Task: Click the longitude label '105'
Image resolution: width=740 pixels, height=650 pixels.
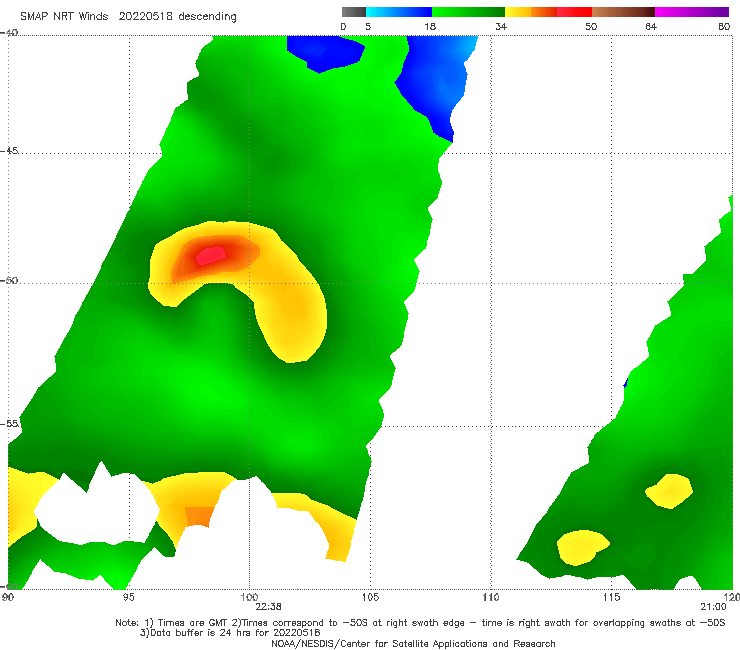Action: click(370, 598)
